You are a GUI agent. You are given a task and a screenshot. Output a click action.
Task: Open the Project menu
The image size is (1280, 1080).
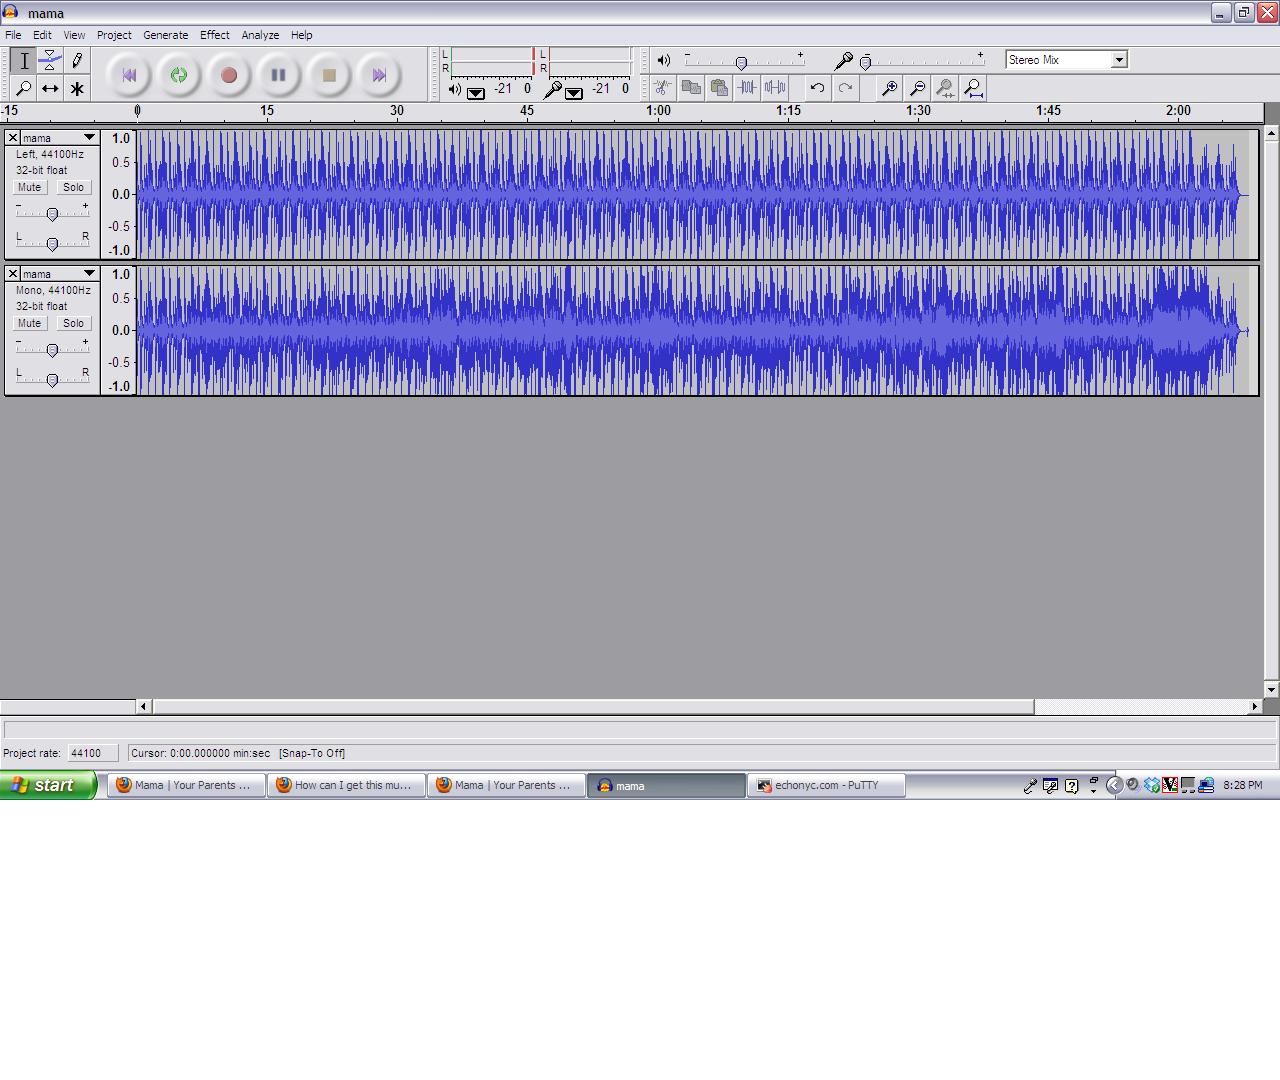pos(114,35)
